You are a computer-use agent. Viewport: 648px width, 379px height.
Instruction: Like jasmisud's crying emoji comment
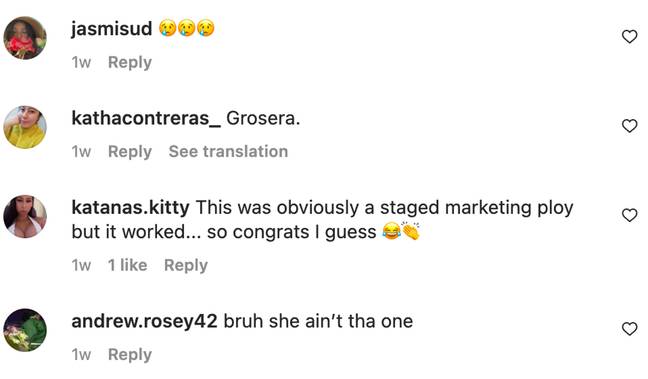click(629, 37)
